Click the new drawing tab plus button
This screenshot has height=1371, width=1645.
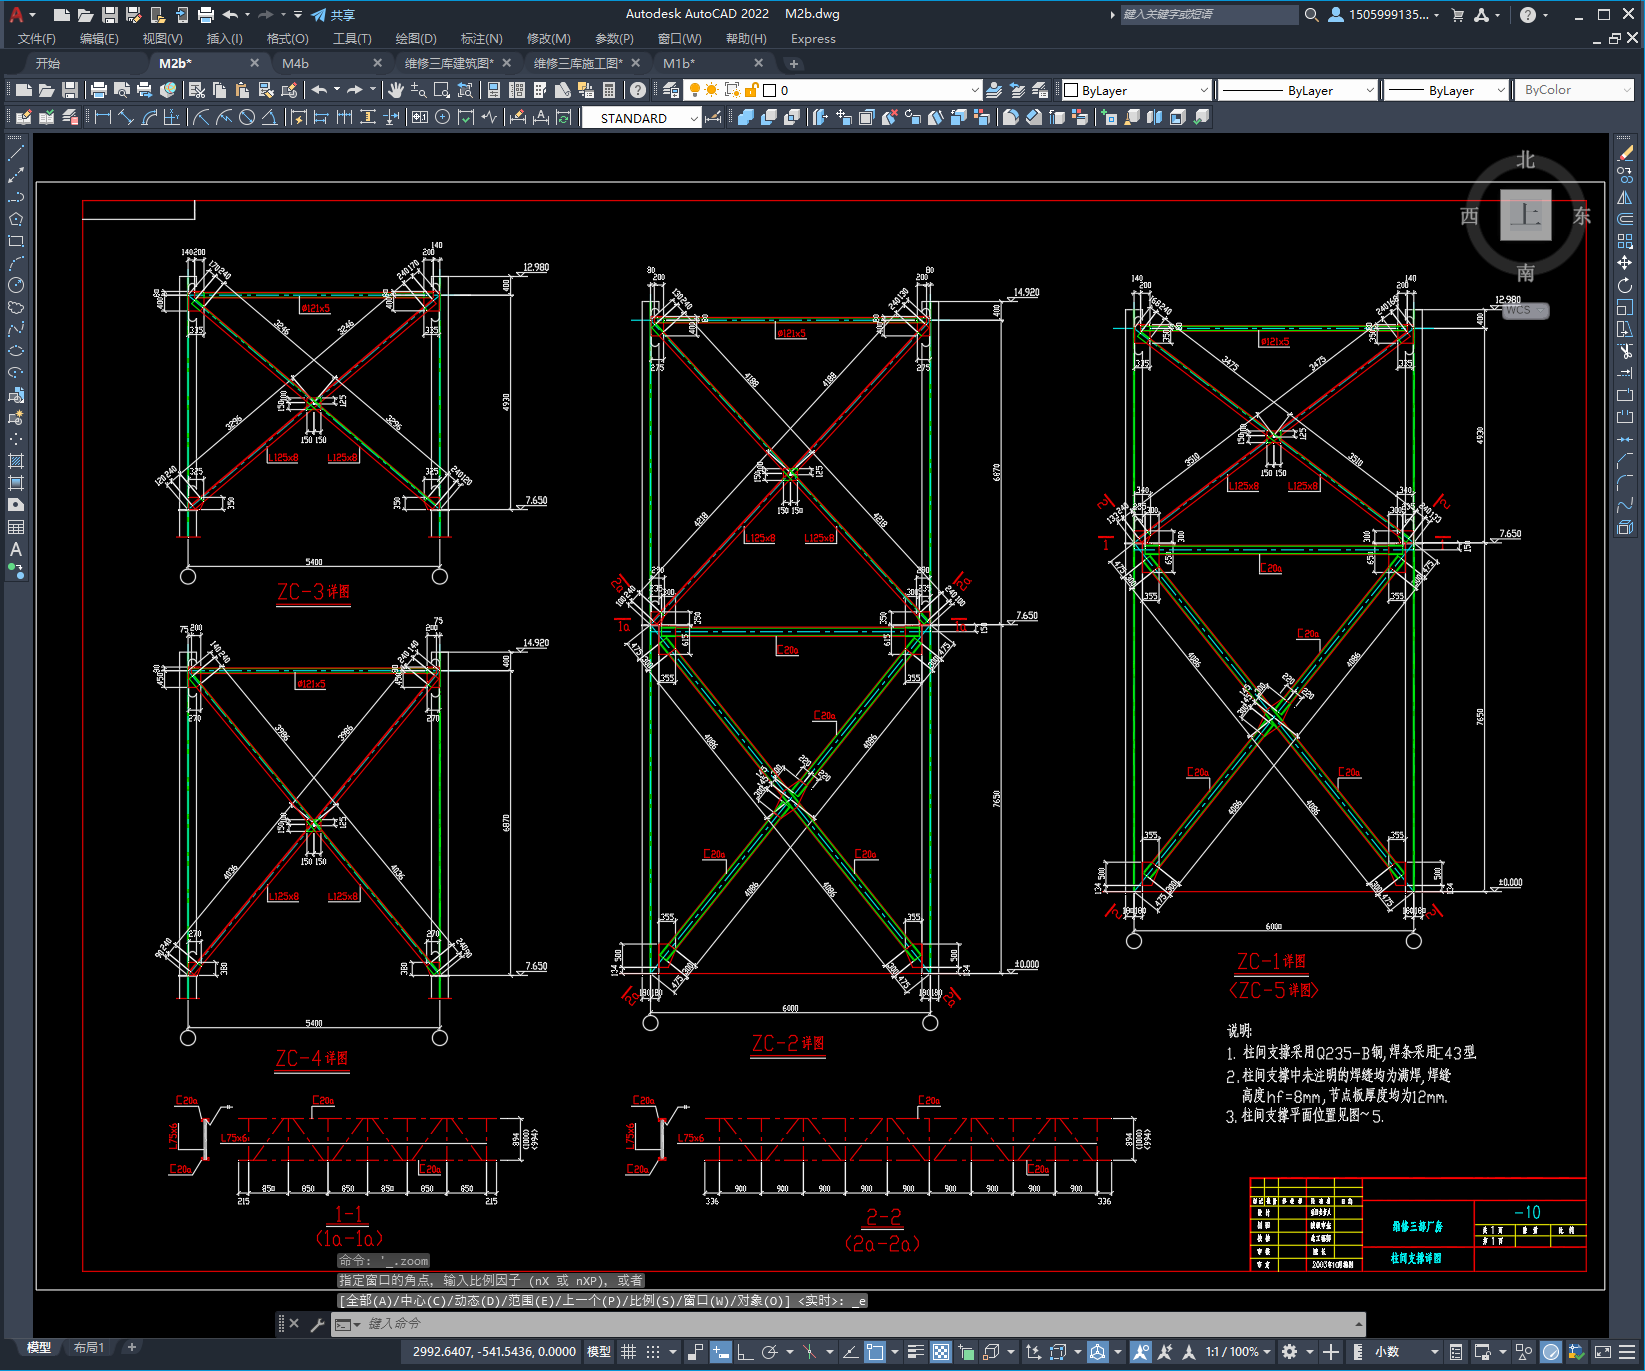pos(794,64)
